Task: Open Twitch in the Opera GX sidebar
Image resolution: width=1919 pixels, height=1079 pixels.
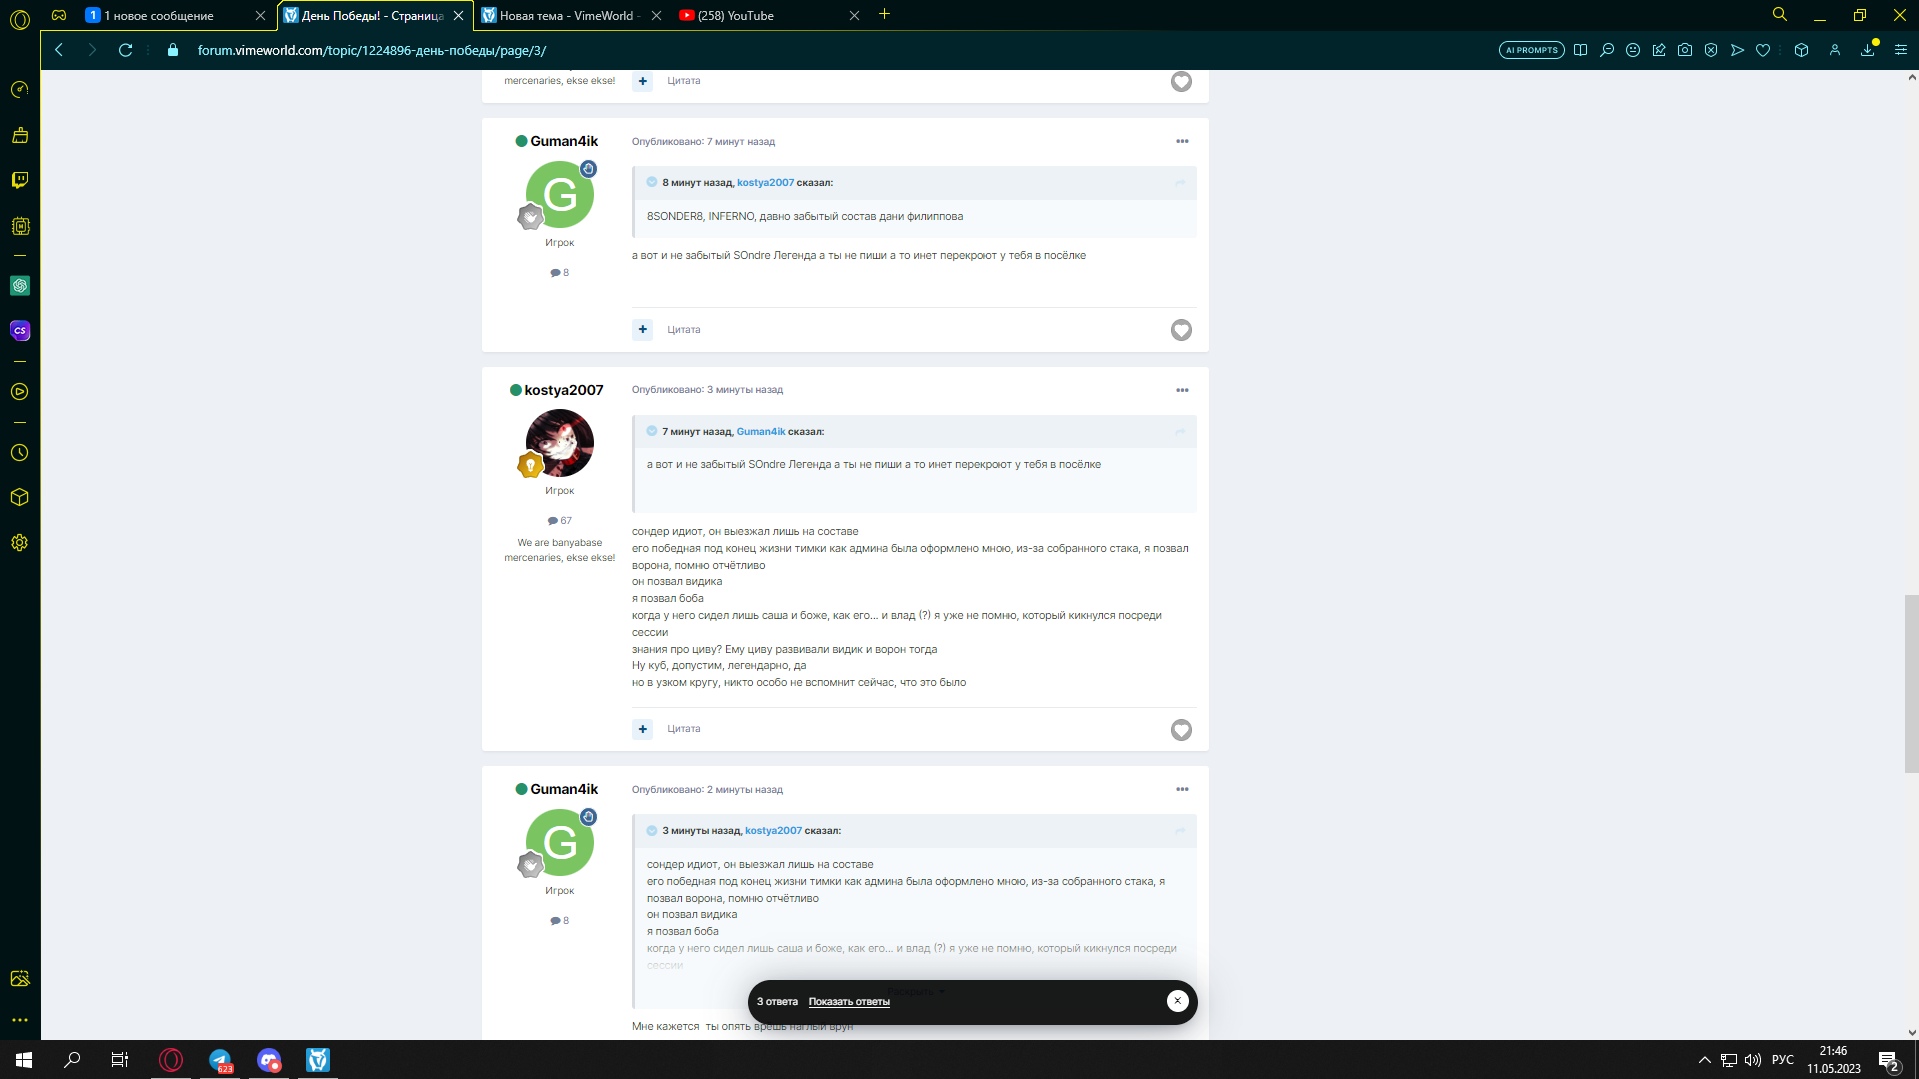Action: 20,180
